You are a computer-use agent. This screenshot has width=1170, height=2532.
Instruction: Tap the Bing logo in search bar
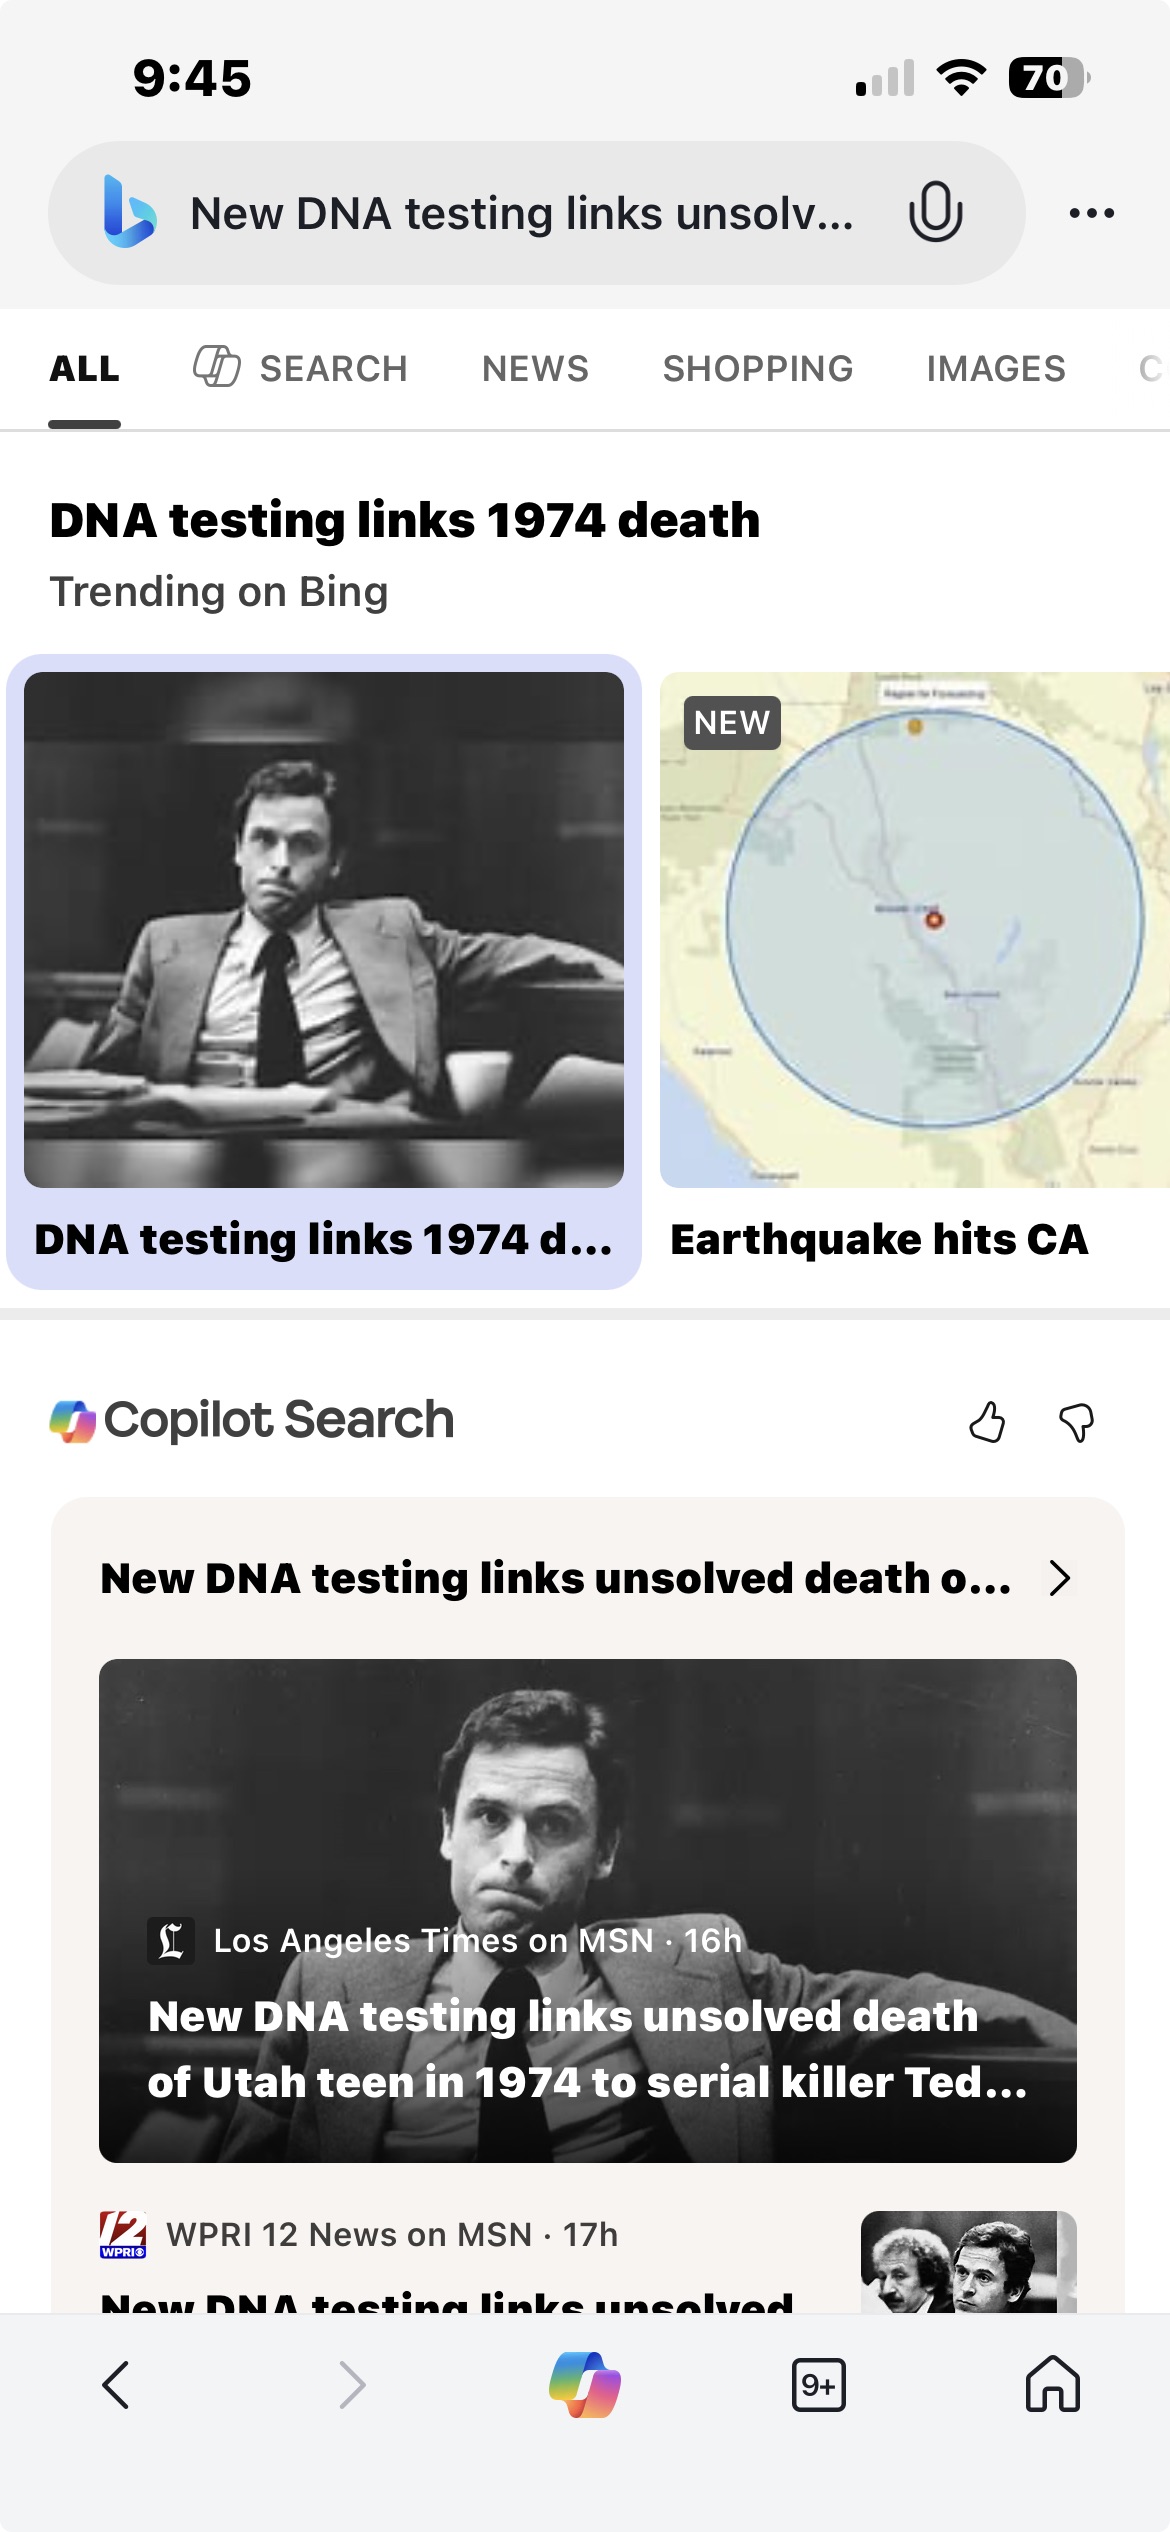point(130,212)
